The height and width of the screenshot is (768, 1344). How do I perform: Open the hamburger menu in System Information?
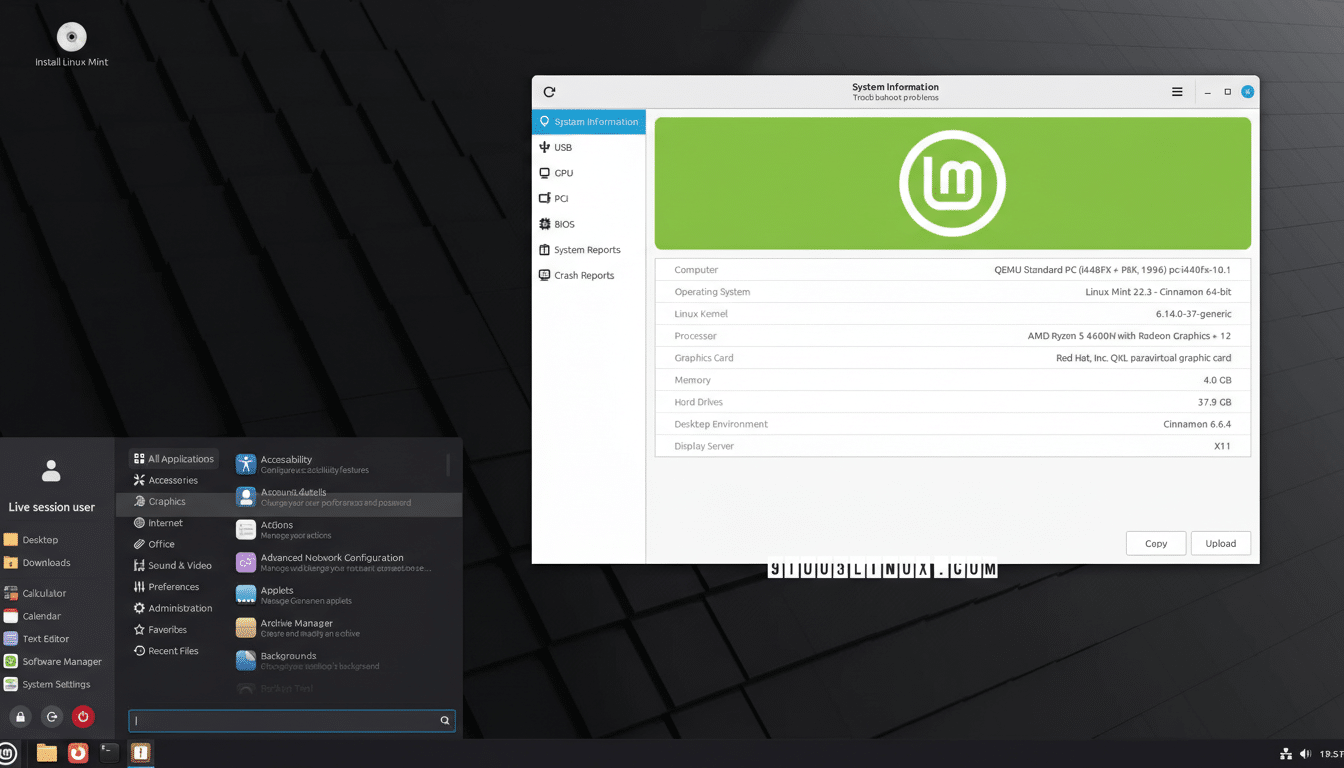tap(1177, 91)
